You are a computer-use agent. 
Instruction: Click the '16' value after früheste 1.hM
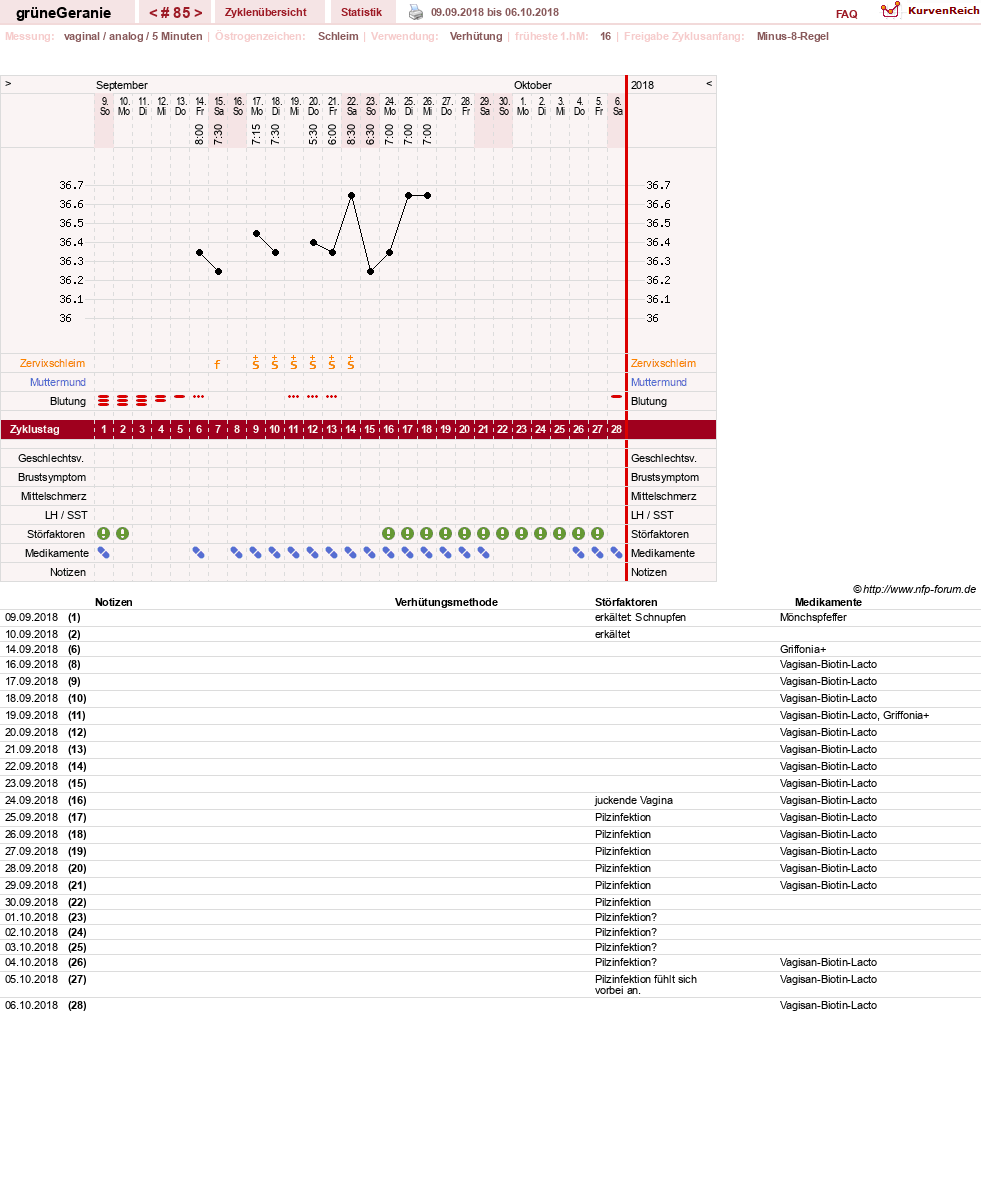coord(605,36)
